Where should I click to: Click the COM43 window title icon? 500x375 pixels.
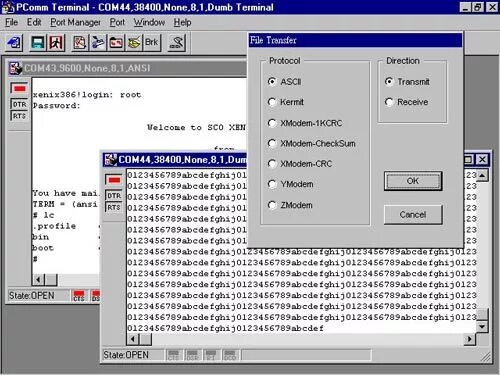pos(15,68)
